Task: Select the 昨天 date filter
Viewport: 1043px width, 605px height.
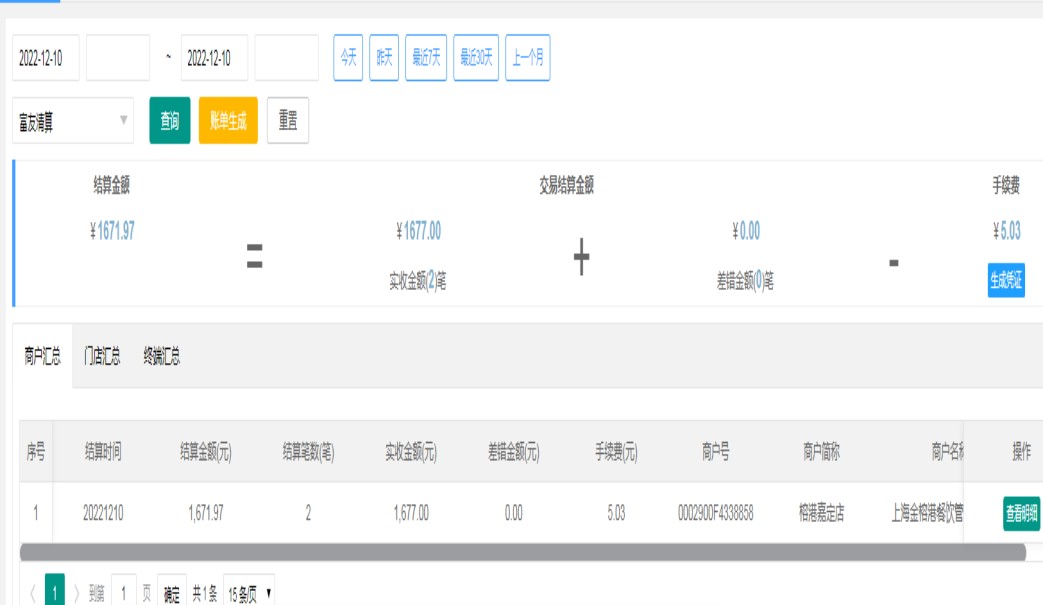Action: pyautogui.click(x=383, y=58)
